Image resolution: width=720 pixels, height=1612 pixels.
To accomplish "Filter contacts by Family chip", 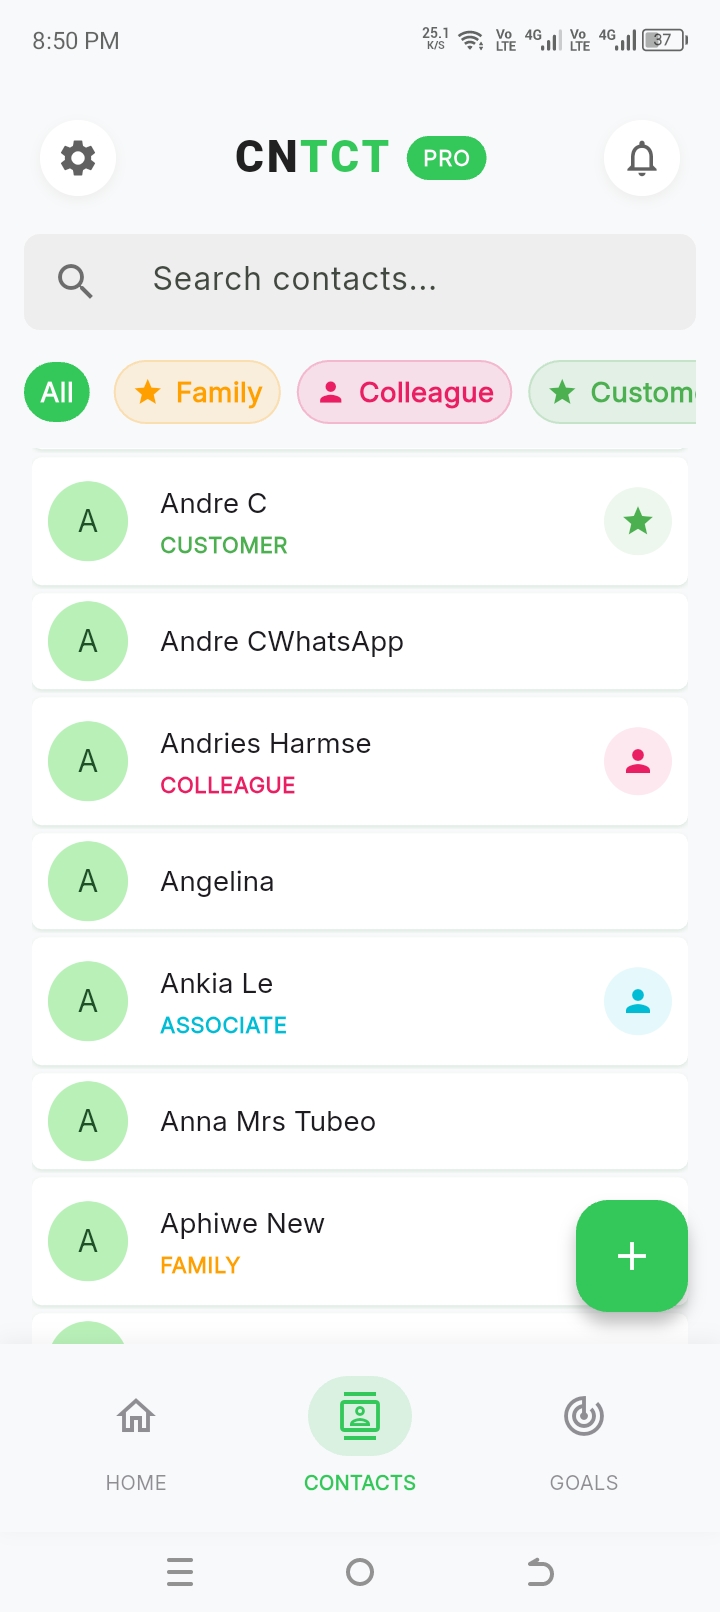I will [x=197, y=392].
